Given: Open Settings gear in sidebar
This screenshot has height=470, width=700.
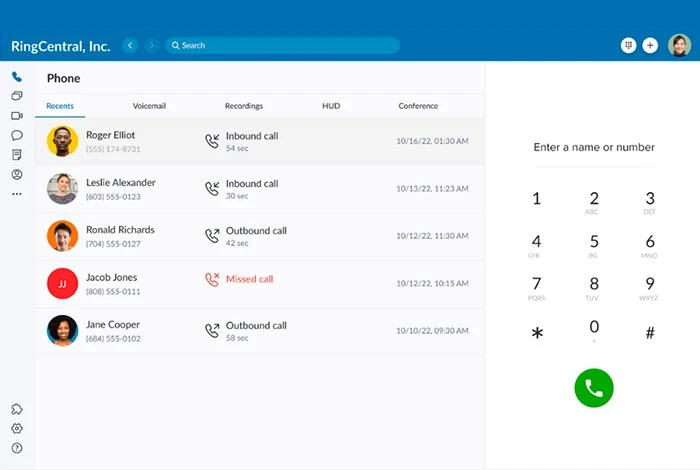Looking at the screenshot, I should point(17,428).
